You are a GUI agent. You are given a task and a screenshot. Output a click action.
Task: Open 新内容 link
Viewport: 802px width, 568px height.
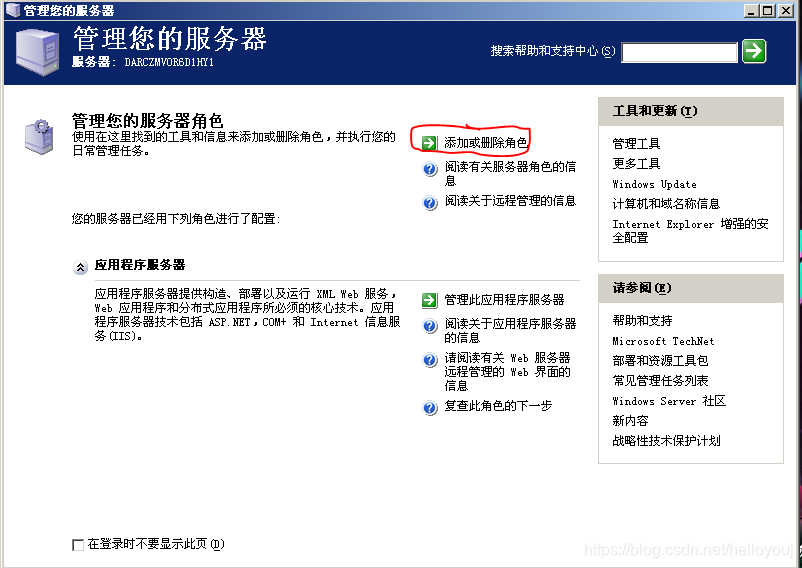pos(630,420)
